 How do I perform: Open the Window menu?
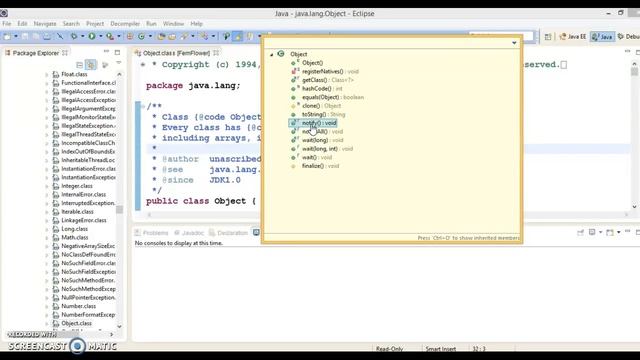click(173, 24)
